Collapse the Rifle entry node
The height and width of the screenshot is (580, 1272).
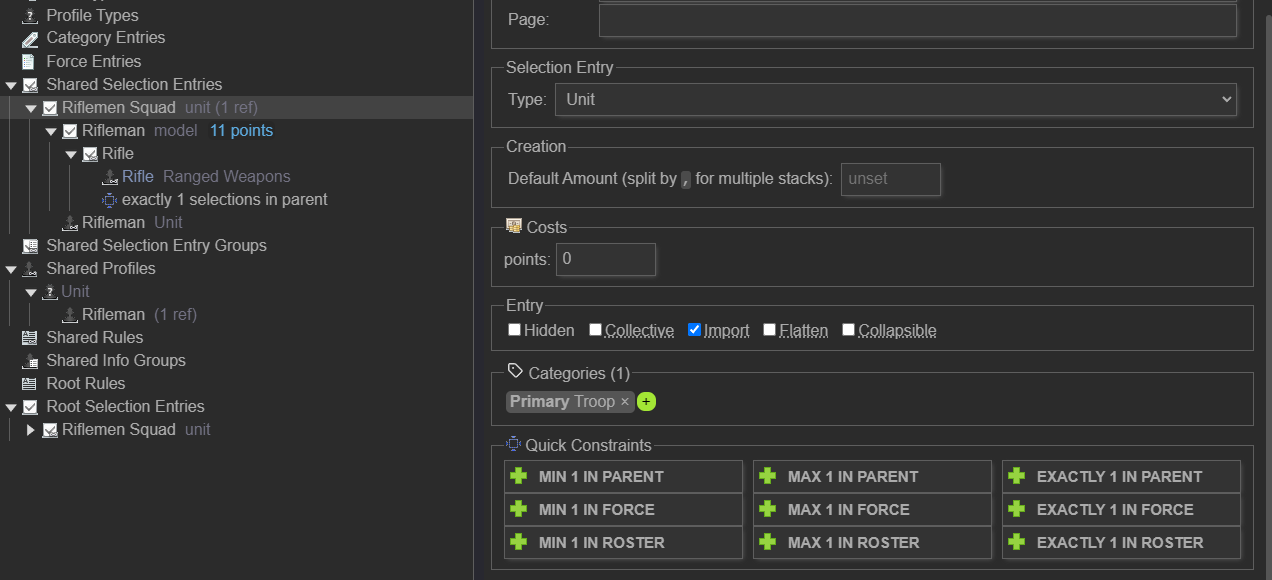click(x=71, y=155)
